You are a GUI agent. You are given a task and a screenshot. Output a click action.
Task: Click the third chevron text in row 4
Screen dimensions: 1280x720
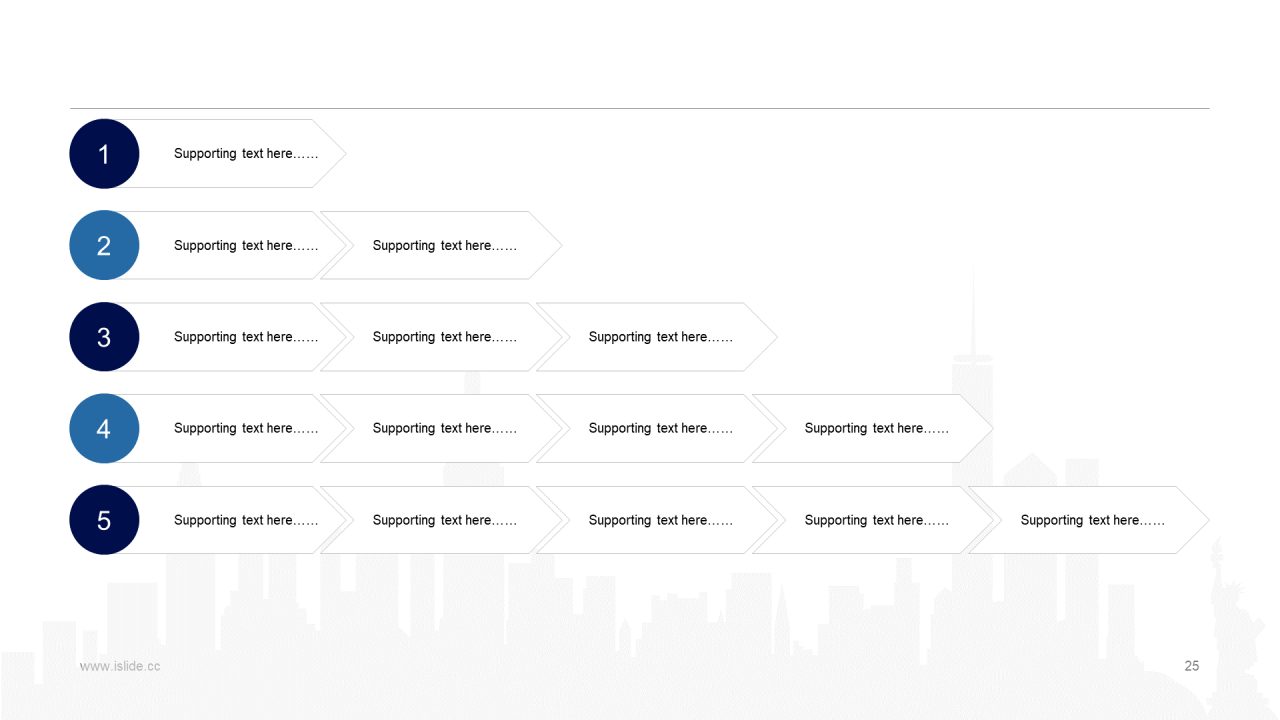[661, 429]
